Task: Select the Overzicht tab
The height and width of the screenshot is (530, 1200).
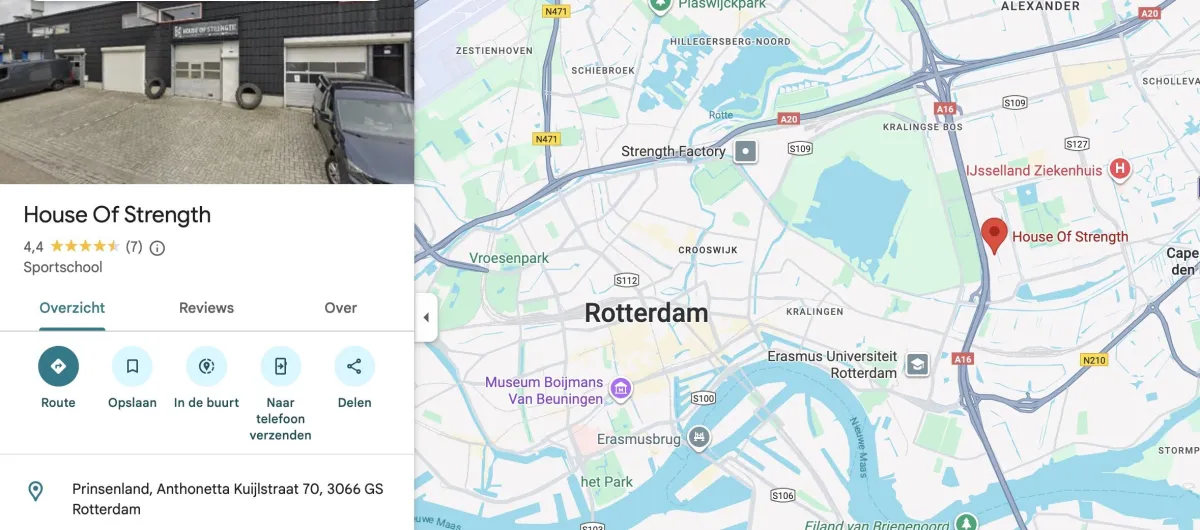Action: 72,308
